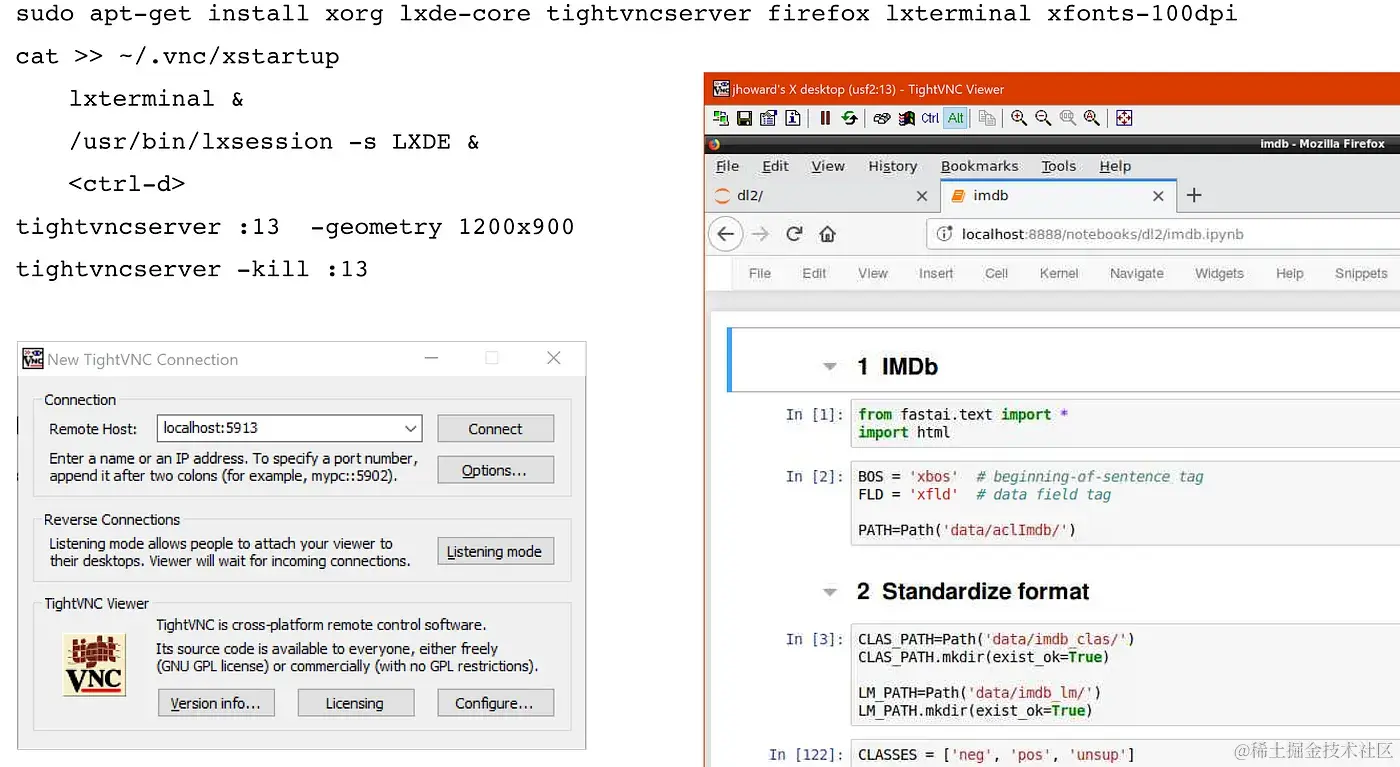Click the site info icon in address bar

tap(943, 234)
